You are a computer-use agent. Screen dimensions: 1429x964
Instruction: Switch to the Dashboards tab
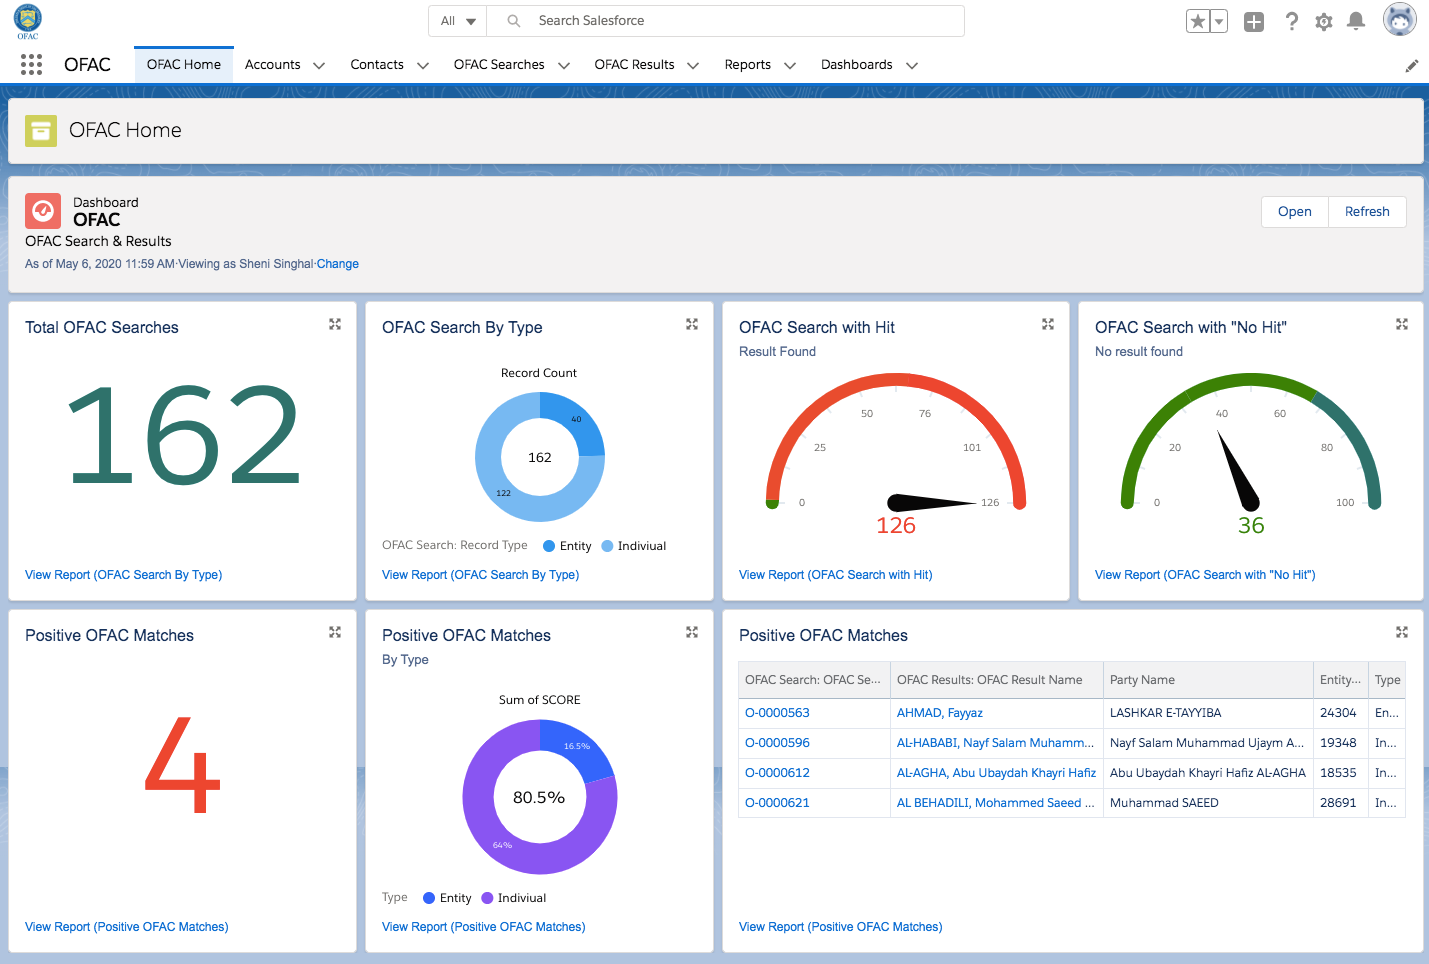pos(856,65)
